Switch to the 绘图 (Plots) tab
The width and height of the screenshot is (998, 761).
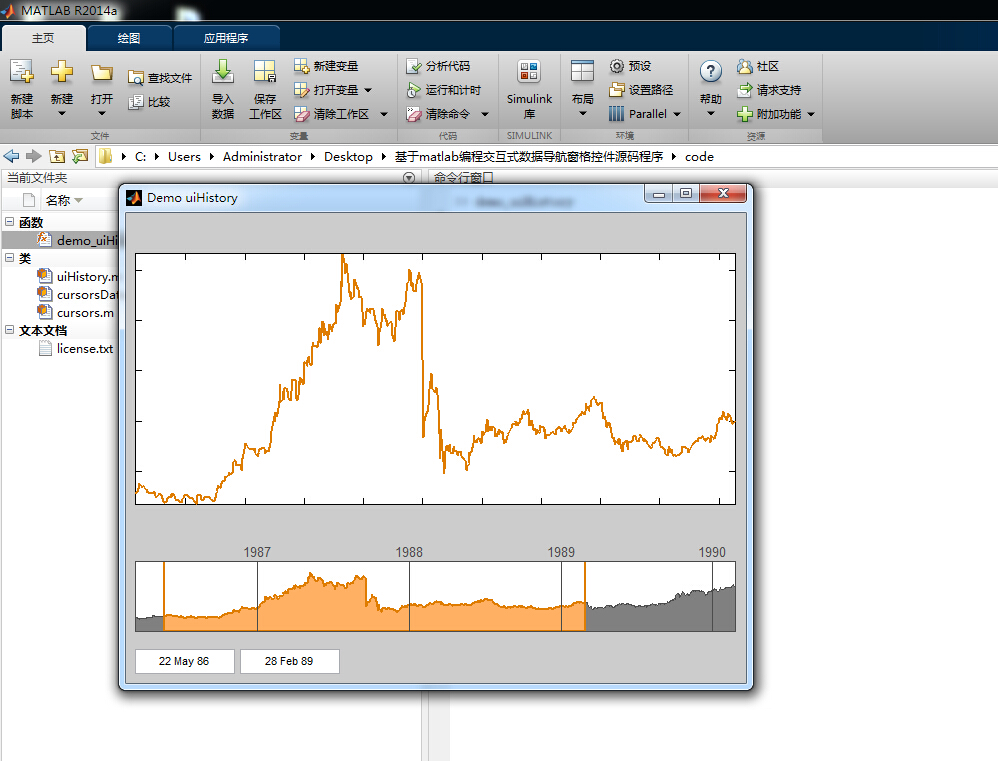[x=129, y=38]
